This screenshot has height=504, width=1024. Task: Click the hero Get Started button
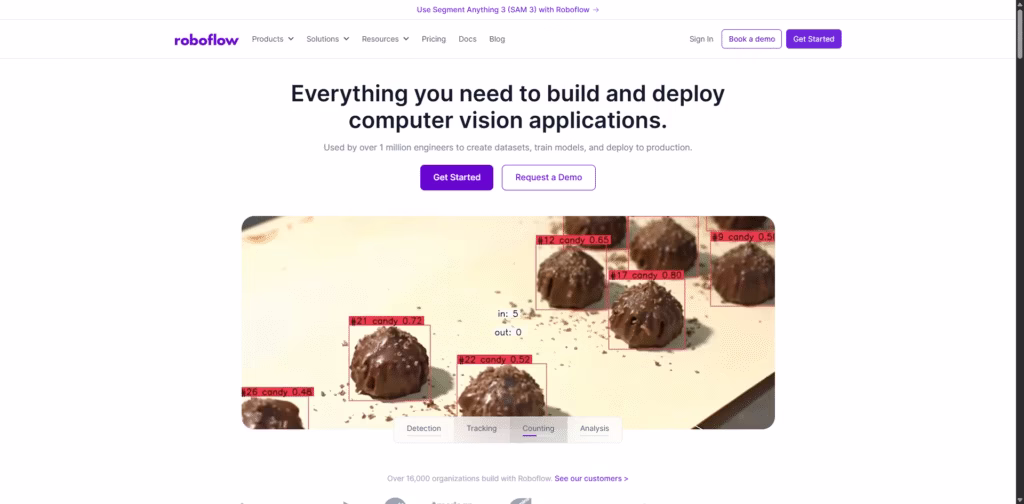pos(456,178)
